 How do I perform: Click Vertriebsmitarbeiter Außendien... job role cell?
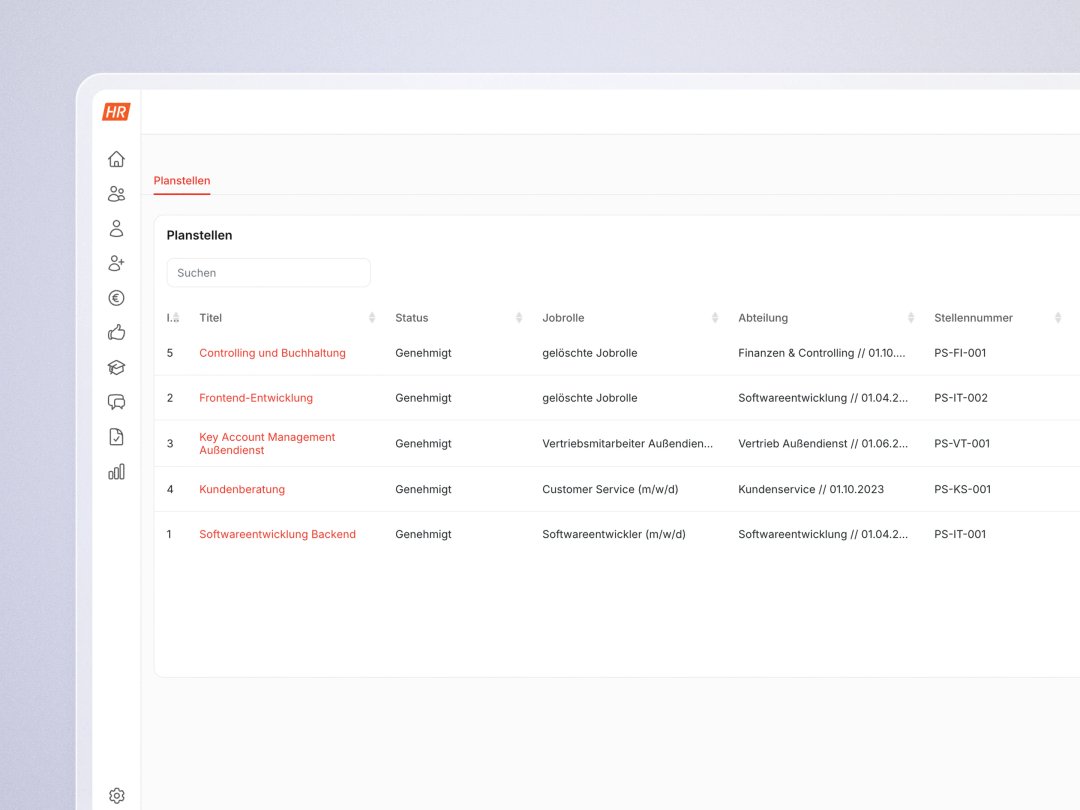point(627,444)
